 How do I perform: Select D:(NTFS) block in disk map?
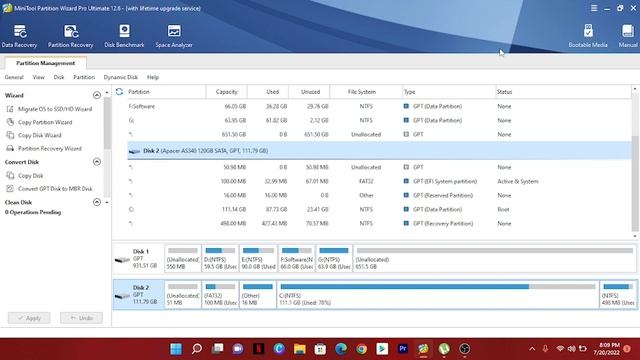pos(220,258)
